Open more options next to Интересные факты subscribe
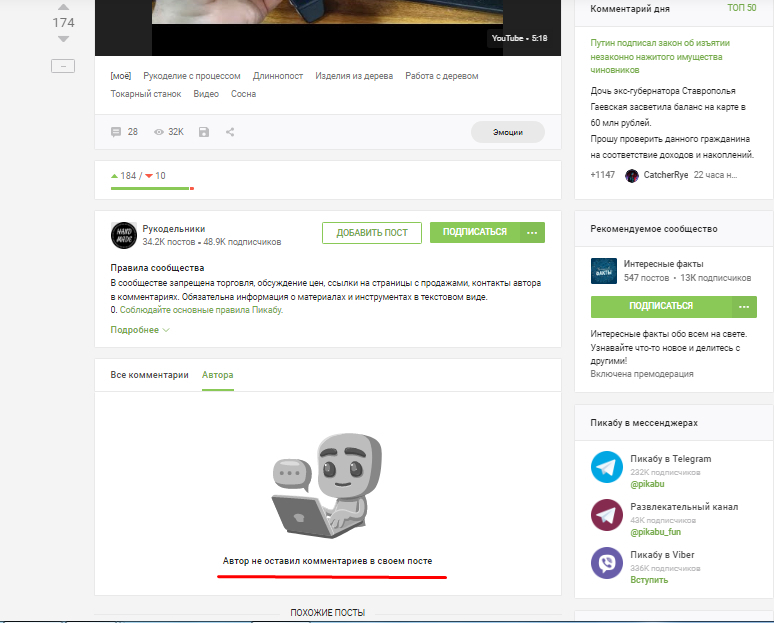Viewport: 774px width, 623px height. tap(744, 307)
